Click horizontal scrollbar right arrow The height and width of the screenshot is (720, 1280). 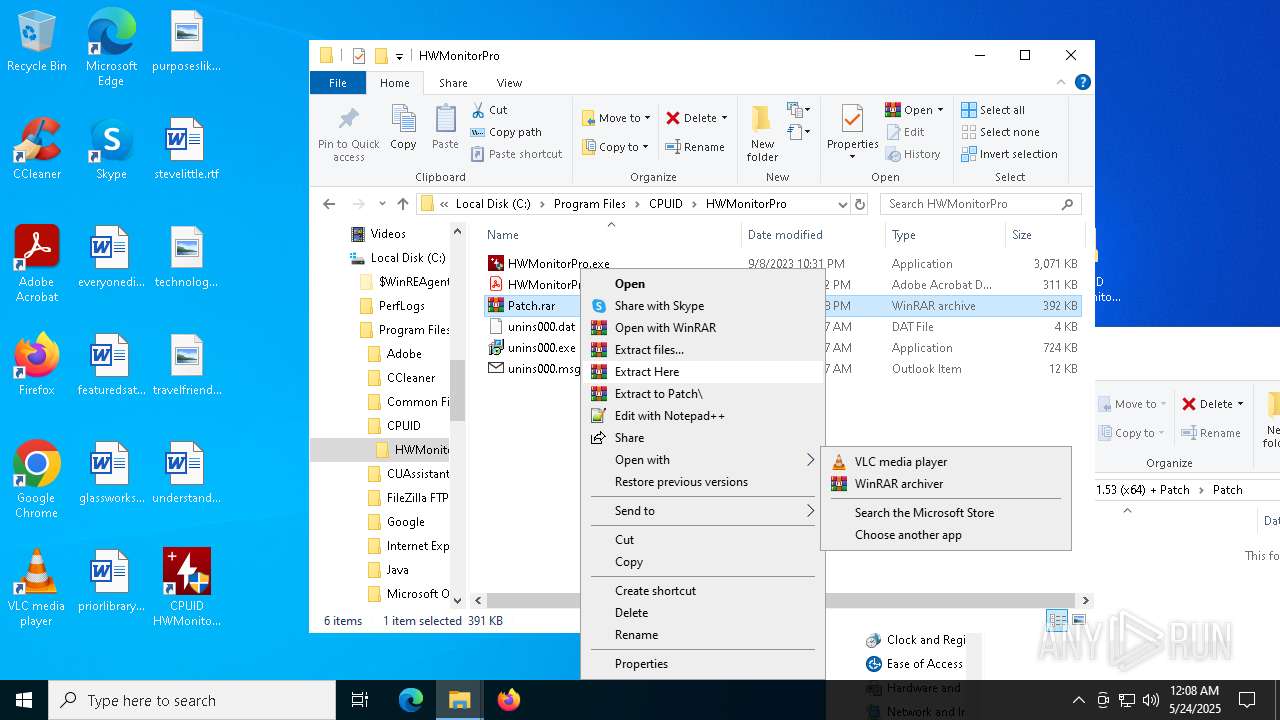tap(1085, 601)
